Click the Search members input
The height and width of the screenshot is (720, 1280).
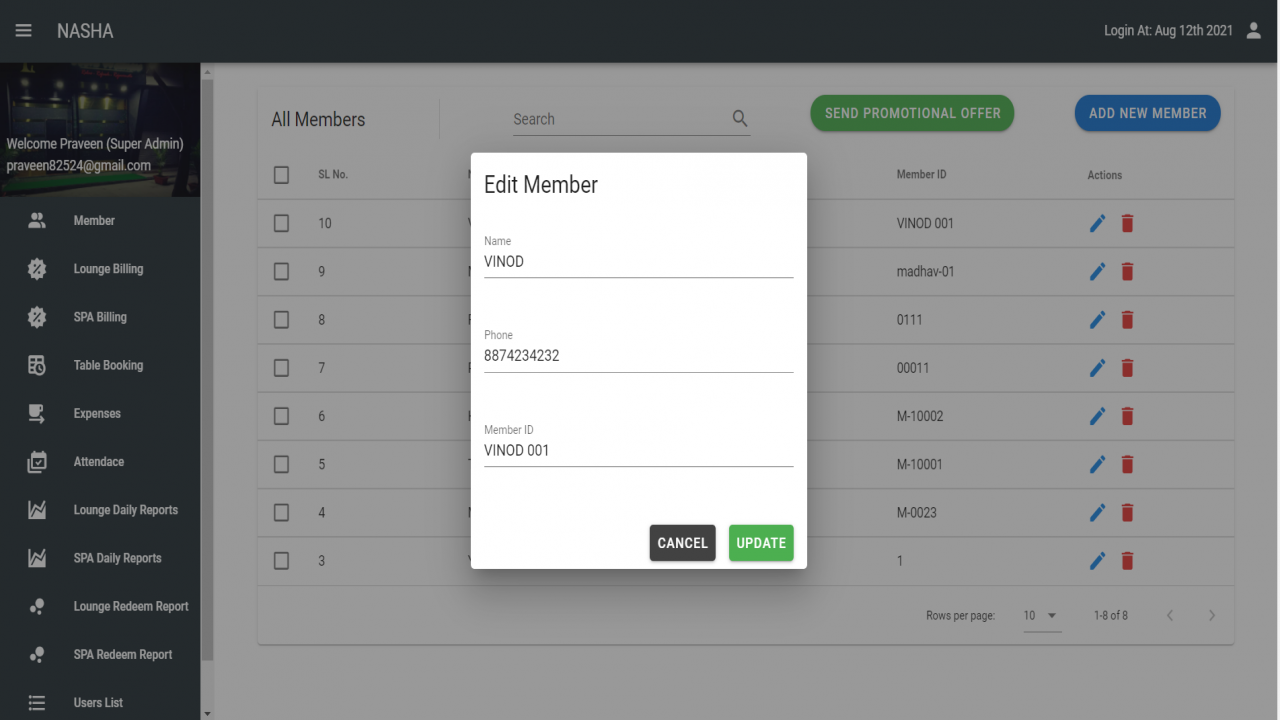(620, 119)
